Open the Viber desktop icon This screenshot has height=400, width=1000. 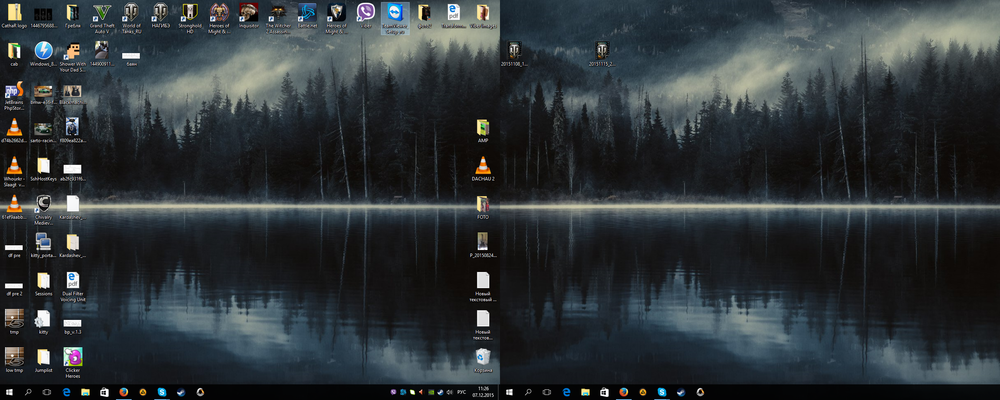(366, 14)
